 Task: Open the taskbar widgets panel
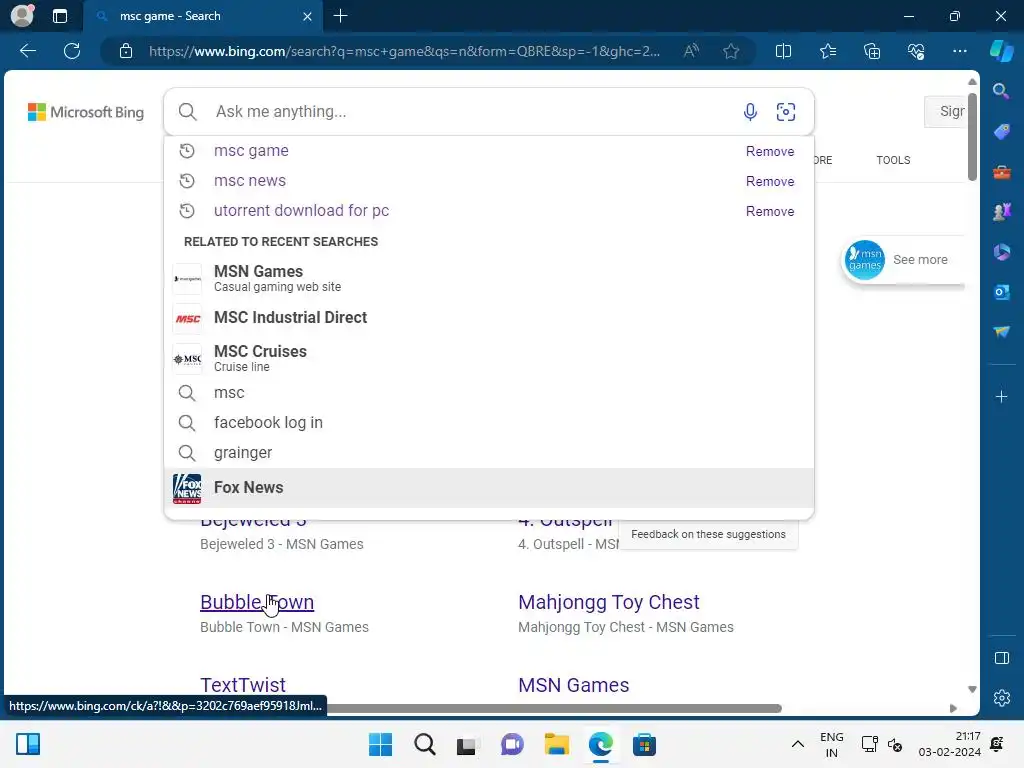point(27,744)
